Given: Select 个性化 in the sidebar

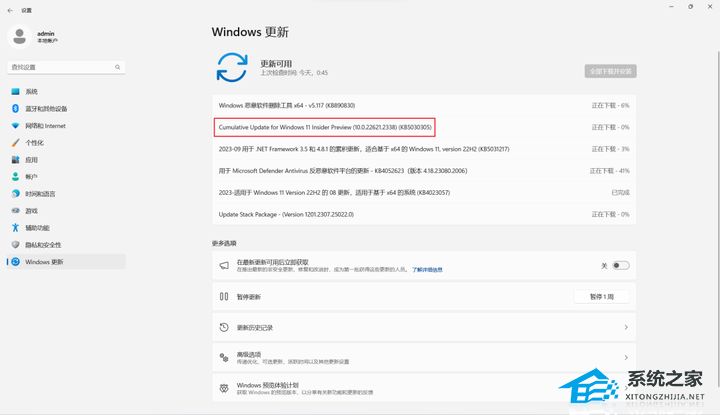Looking at the screenshot, I should [66, 143].
